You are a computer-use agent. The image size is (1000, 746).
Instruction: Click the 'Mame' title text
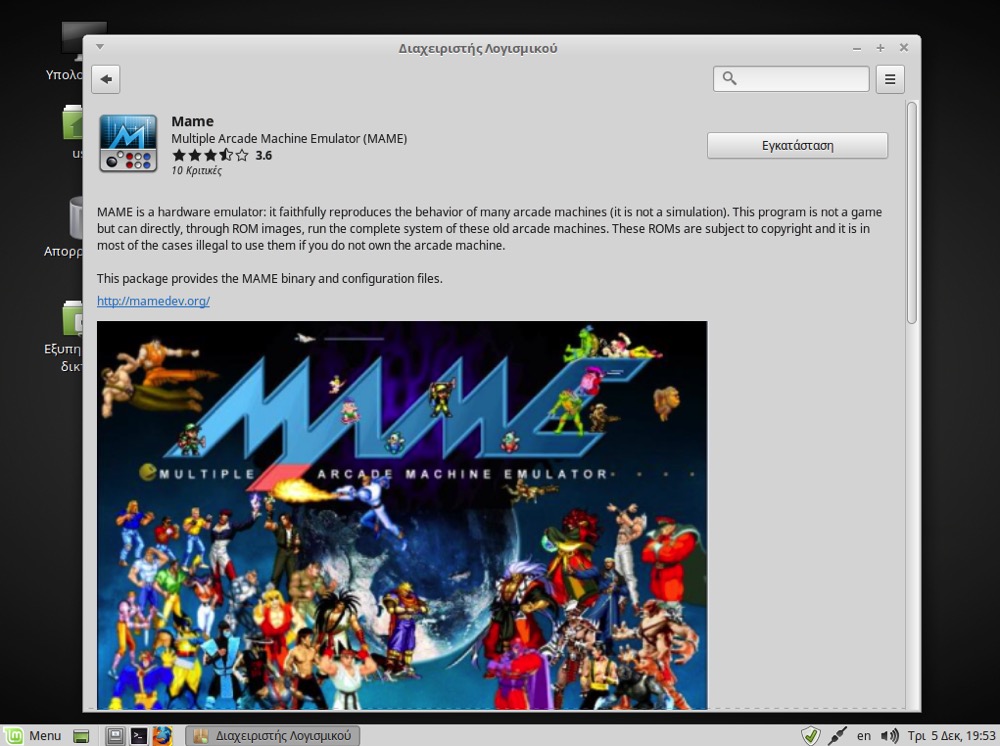coord(192,121)
